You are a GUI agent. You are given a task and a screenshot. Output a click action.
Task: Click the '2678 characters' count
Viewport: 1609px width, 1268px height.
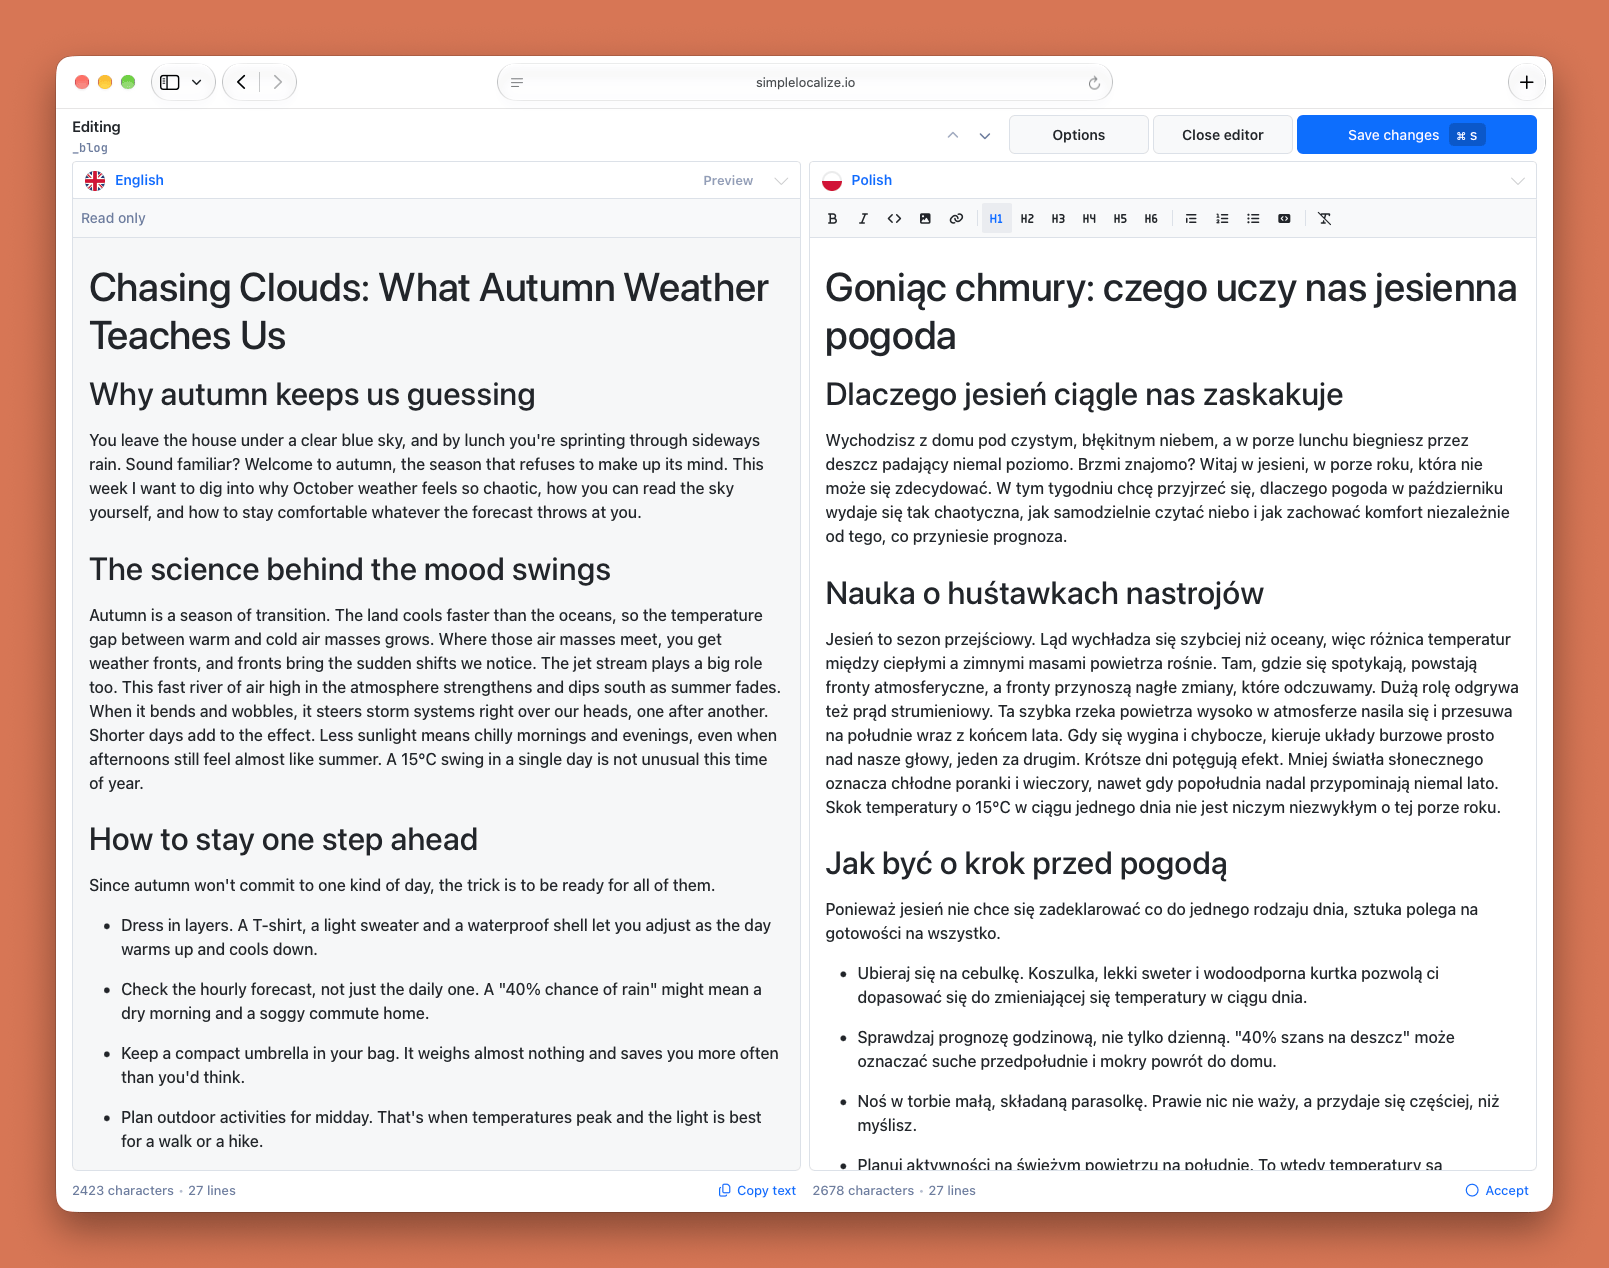(863, 1190)
